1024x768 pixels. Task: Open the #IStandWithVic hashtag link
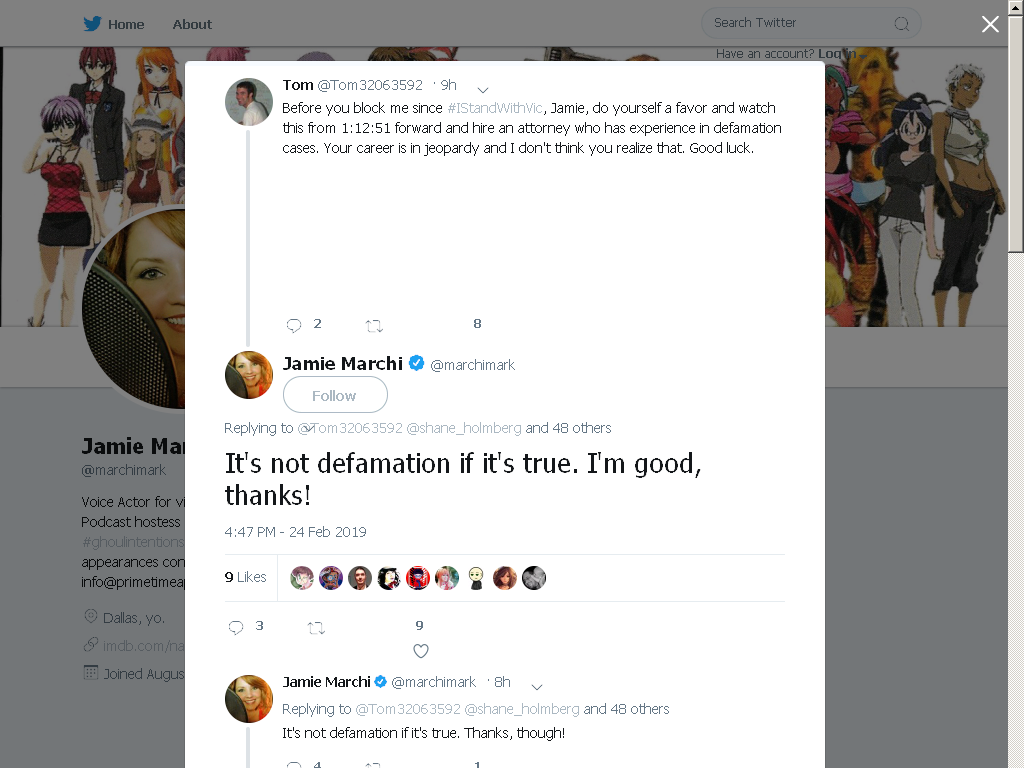[495, 108]
